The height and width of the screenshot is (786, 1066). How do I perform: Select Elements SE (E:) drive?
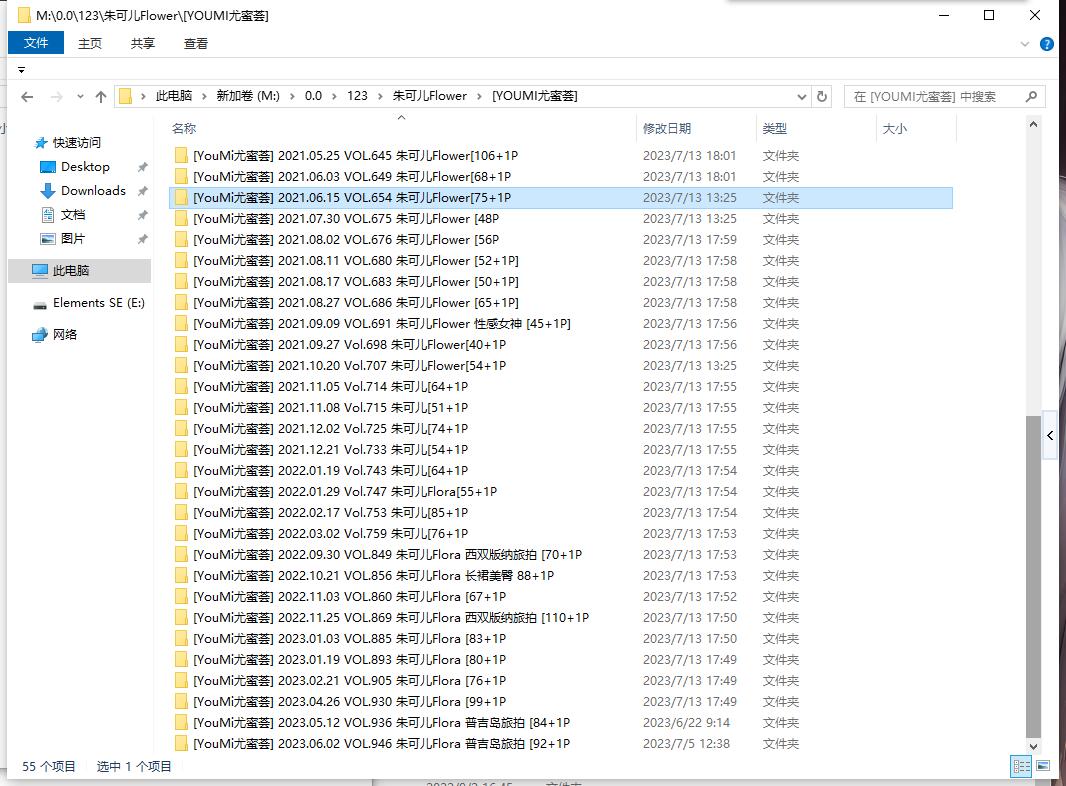tap(99, 303)
